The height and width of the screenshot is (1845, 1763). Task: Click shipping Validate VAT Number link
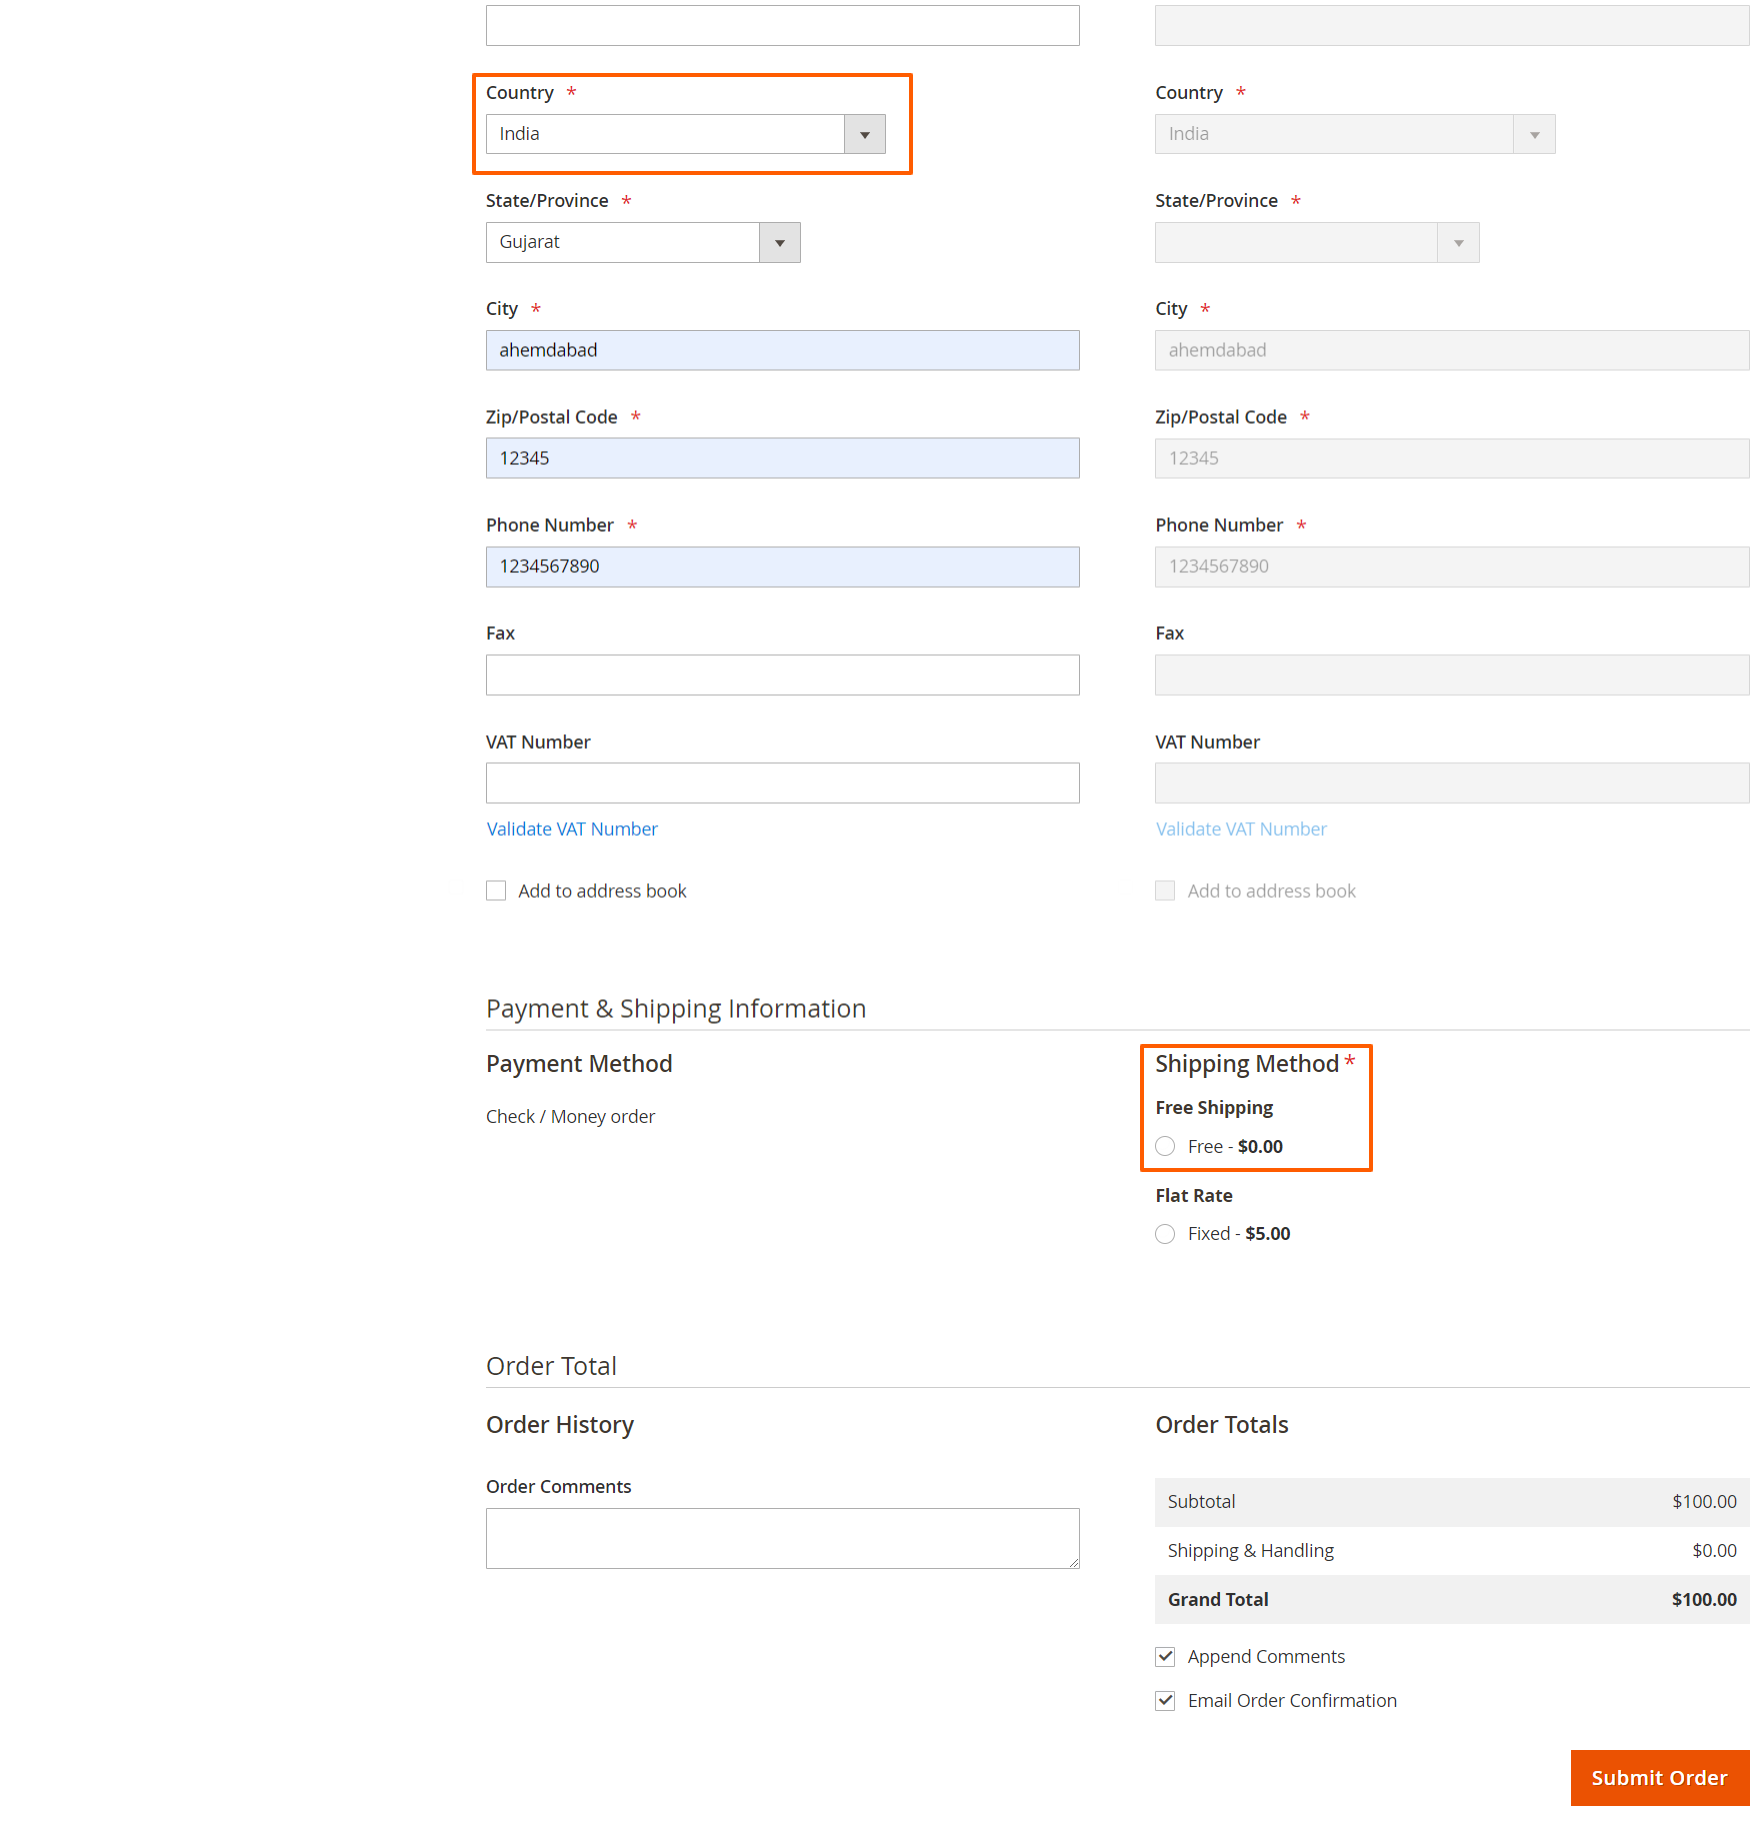[1241, 829]
